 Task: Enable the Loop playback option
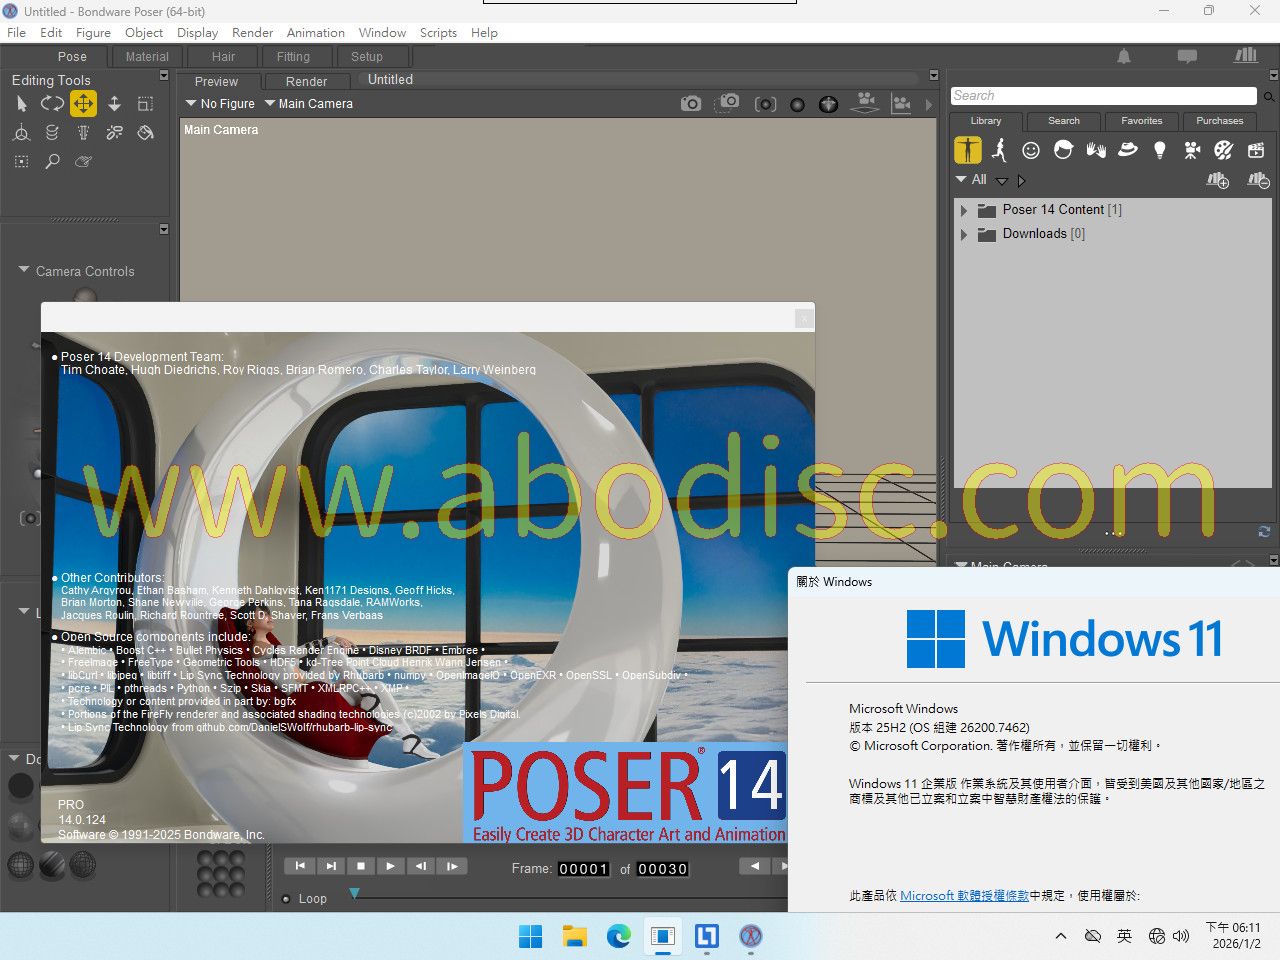click(286, 899)
